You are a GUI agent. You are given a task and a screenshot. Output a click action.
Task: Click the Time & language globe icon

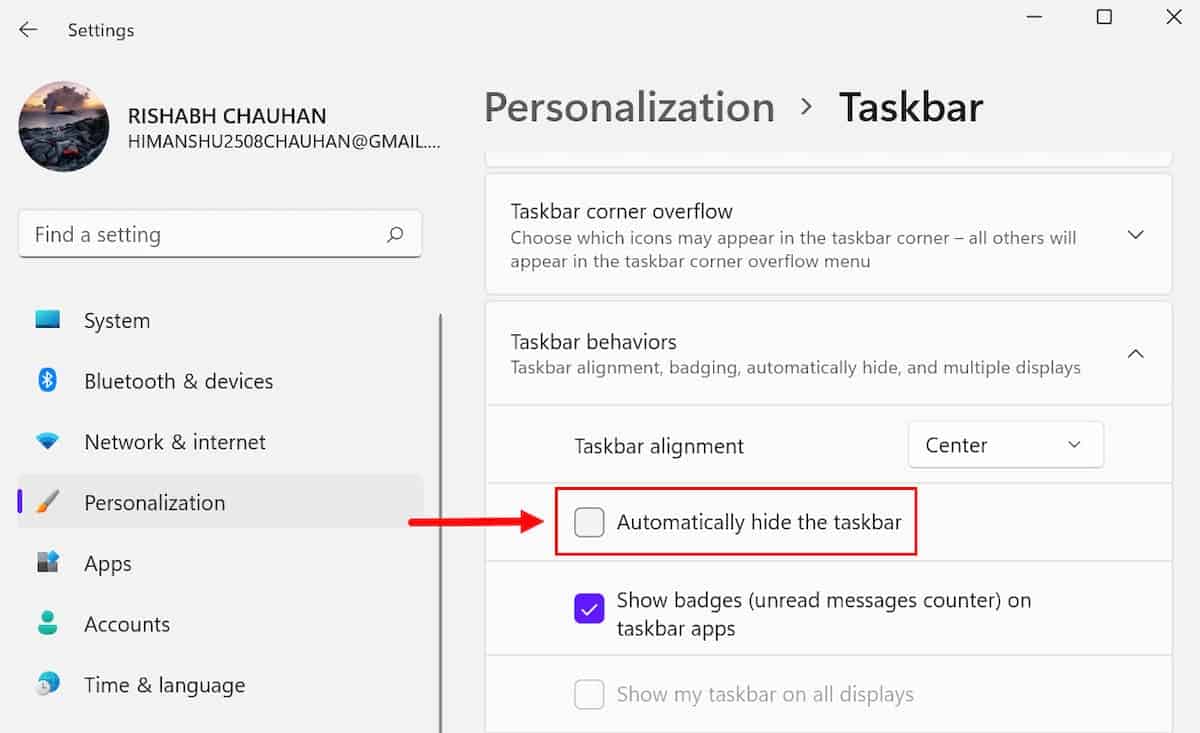click(x=47, y=685)
